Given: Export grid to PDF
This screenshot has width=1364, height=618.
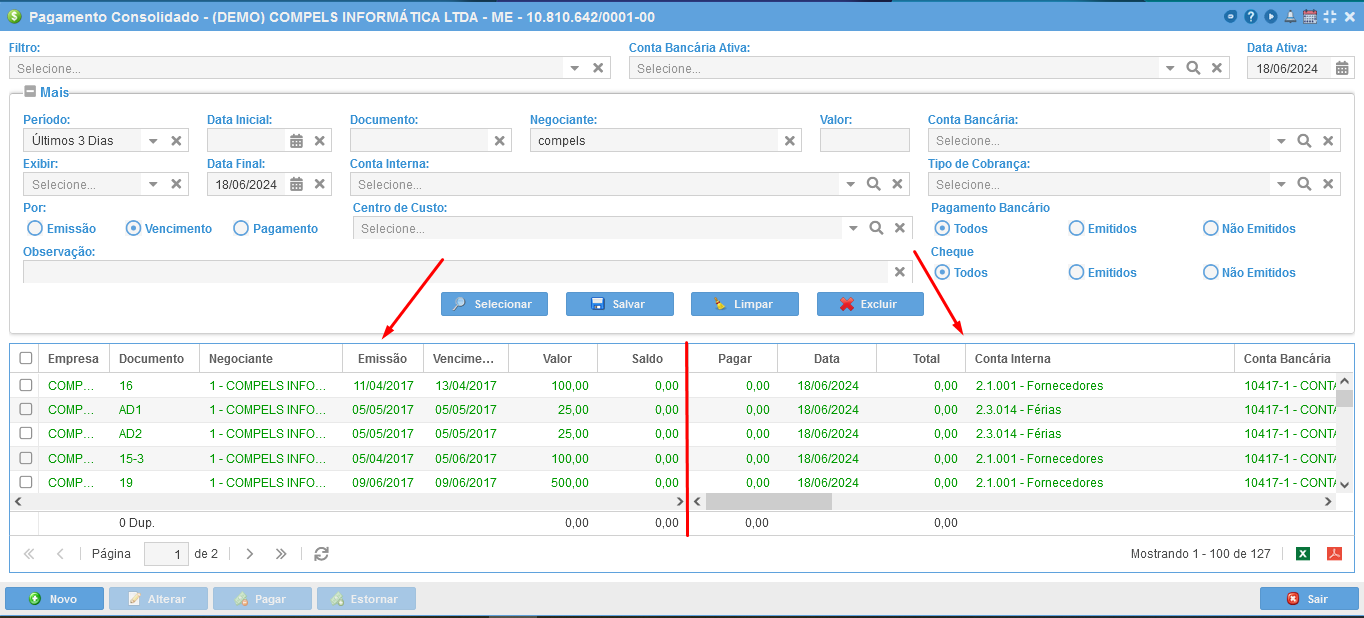Looking at the screenshot, I should (1334, 553).
